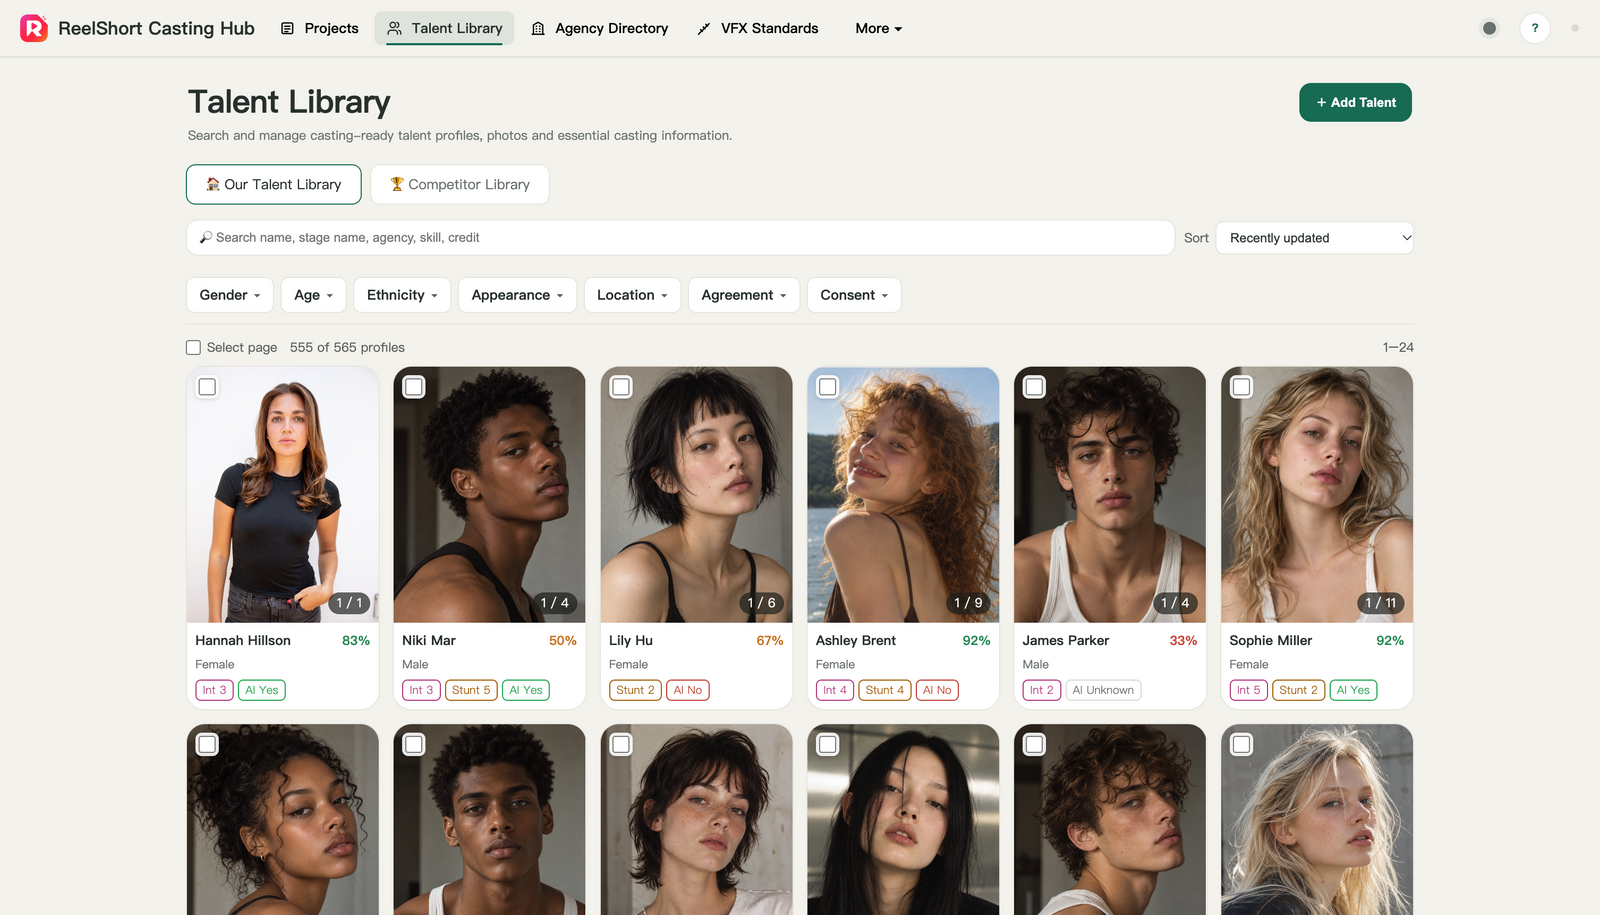Select James Parker's card checkbox
Screen dimensions: 1600x915
pyautogui.click(x=1035, y=387)
